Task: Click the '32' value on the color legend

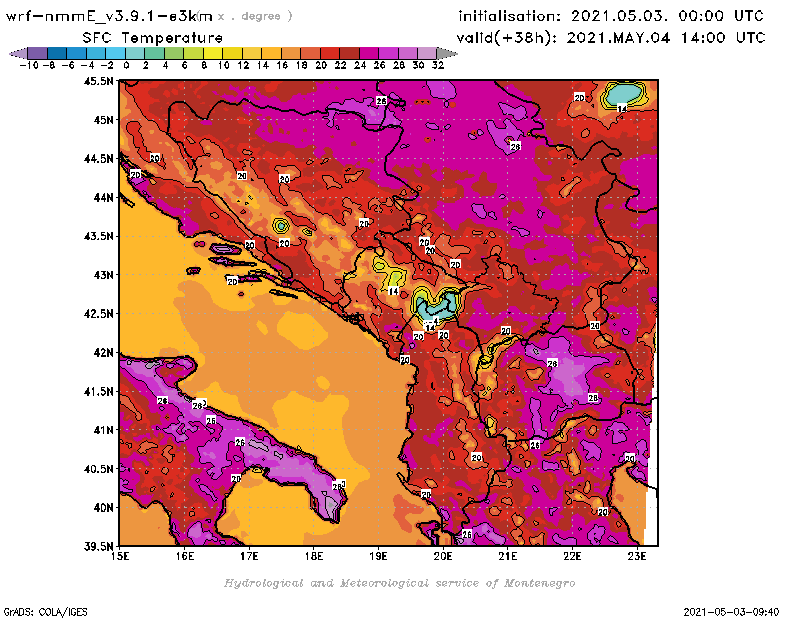Action: point(438,65)
